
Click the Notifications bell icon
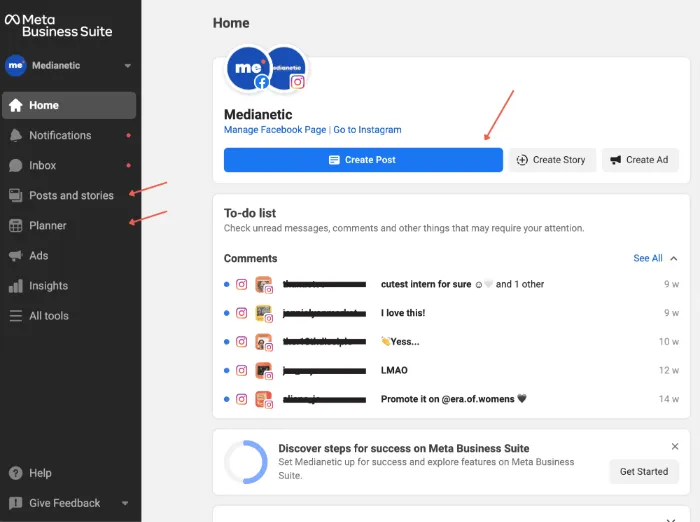[x=16, y=135]
